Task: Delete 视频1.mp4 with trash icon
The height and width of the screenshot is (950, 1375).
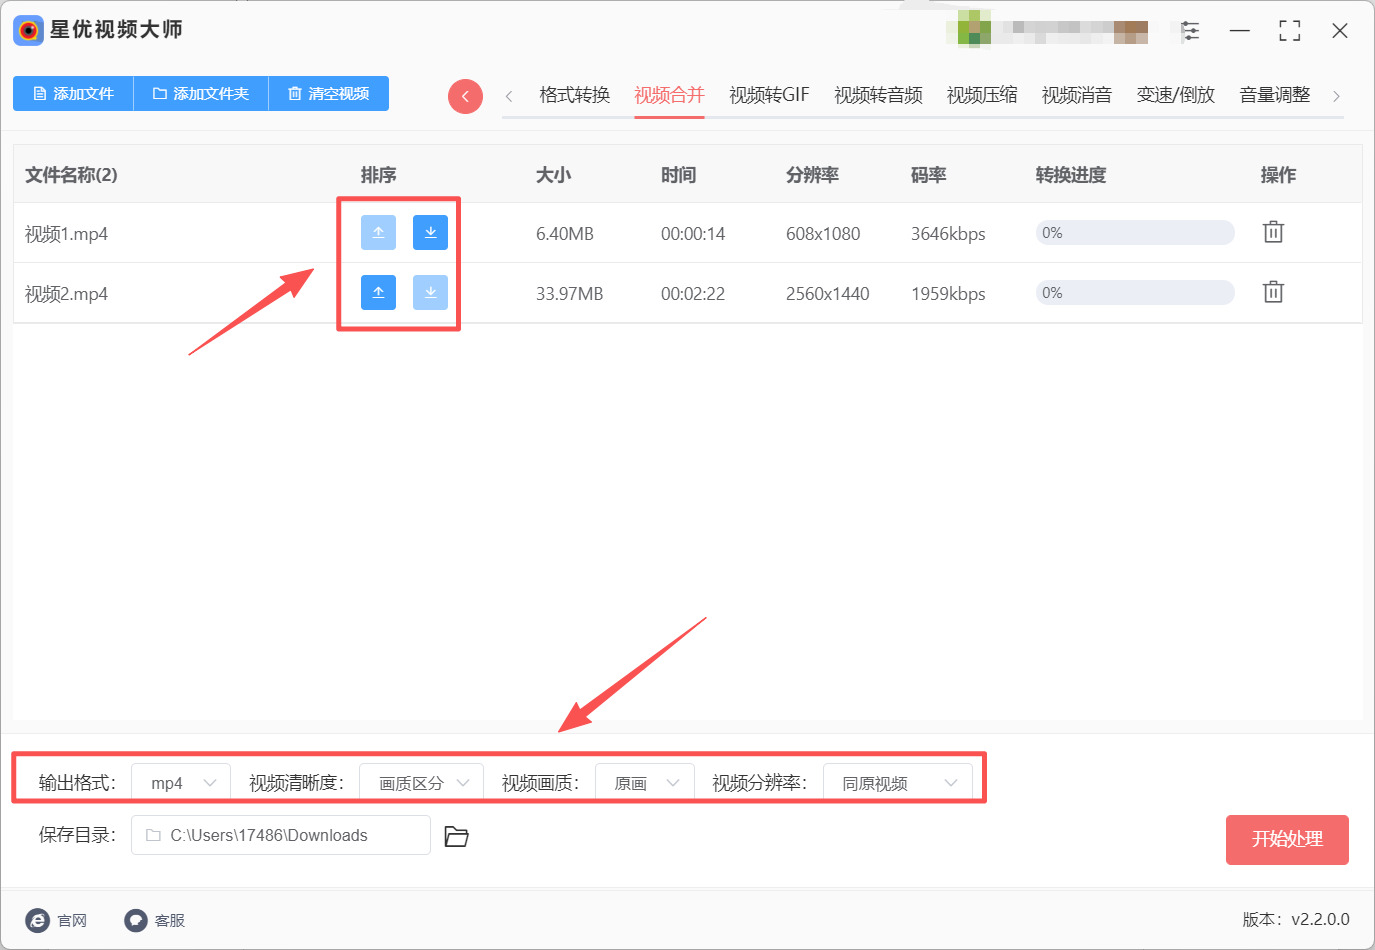Action: pyautogui.click(x=1273, y=232)
